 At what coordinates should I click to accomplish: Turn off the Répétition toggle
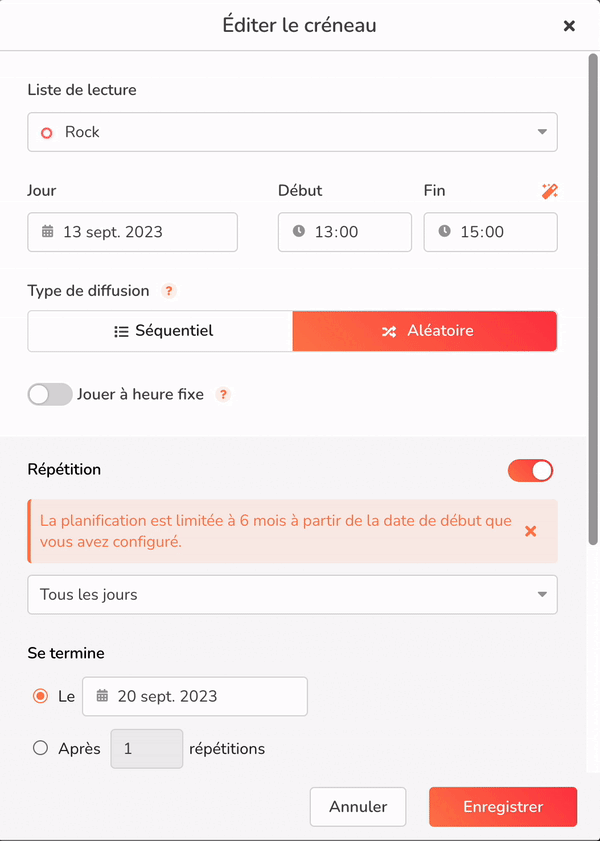click(530, 470)
